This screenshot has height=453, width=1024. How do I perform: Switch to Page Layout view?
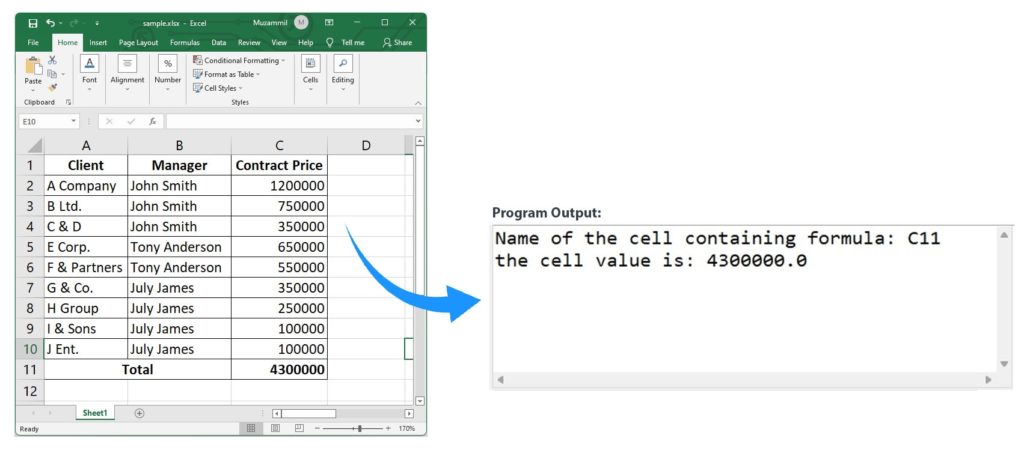(275, 428)
